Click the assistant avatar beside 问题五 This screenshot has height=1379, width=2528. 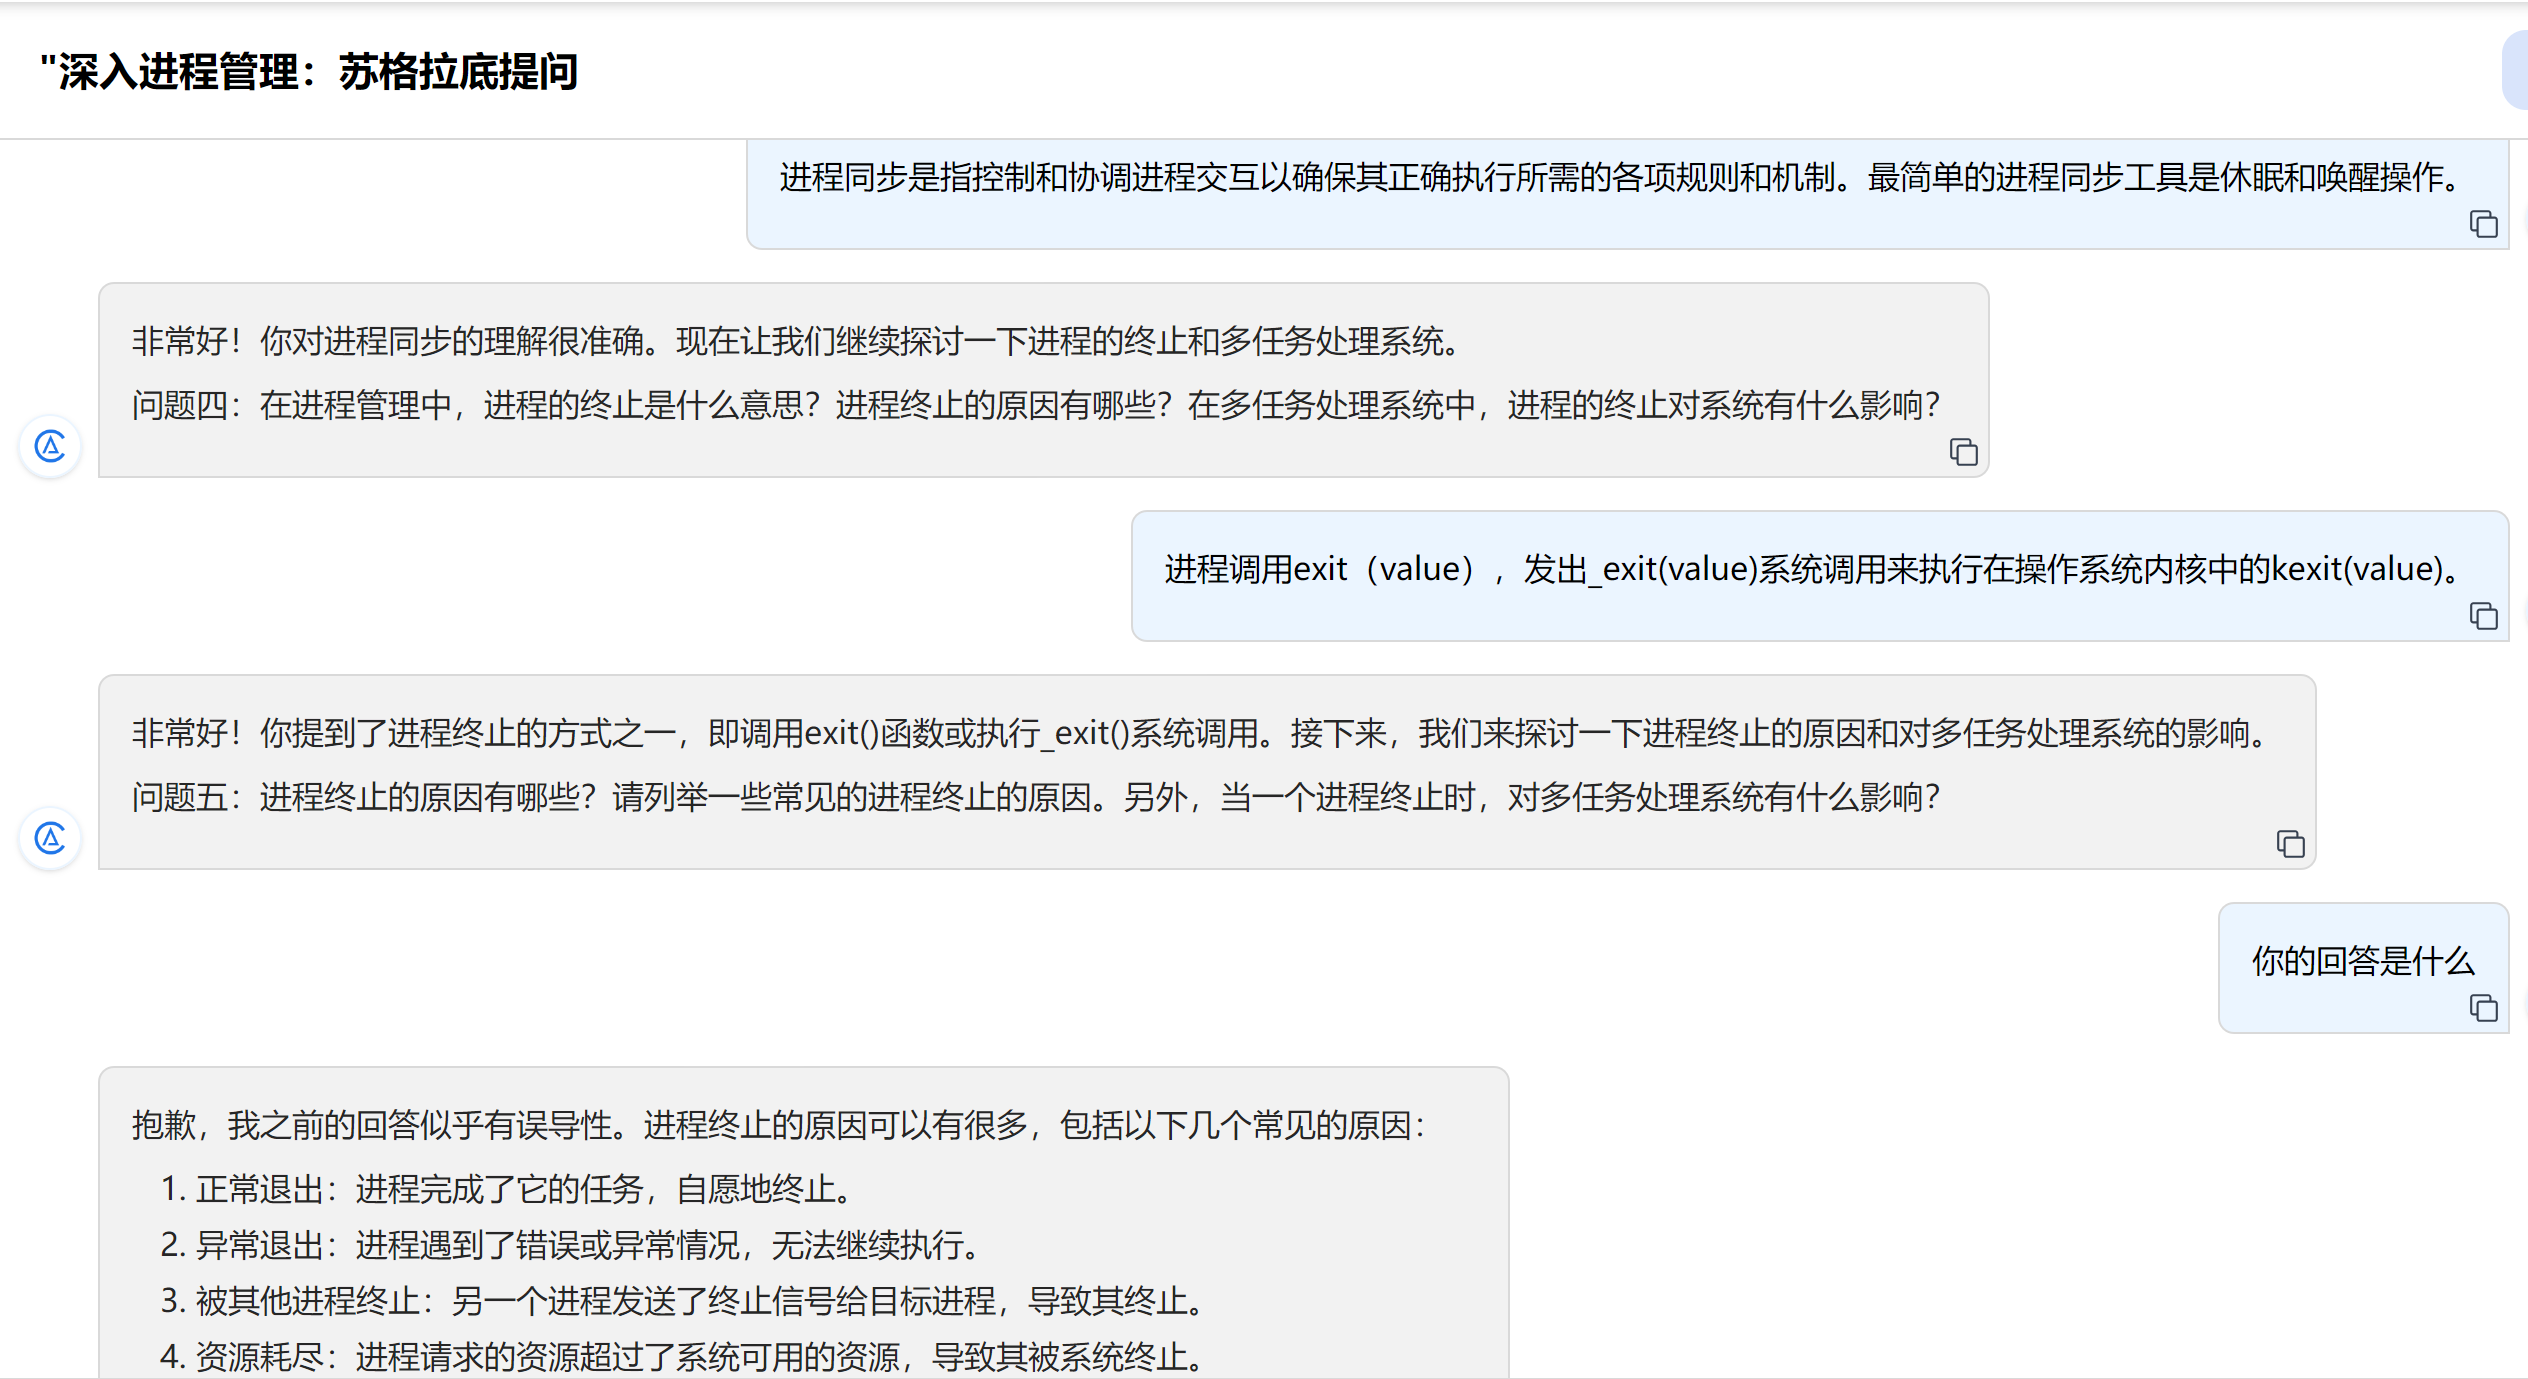(x=50, y=838)
